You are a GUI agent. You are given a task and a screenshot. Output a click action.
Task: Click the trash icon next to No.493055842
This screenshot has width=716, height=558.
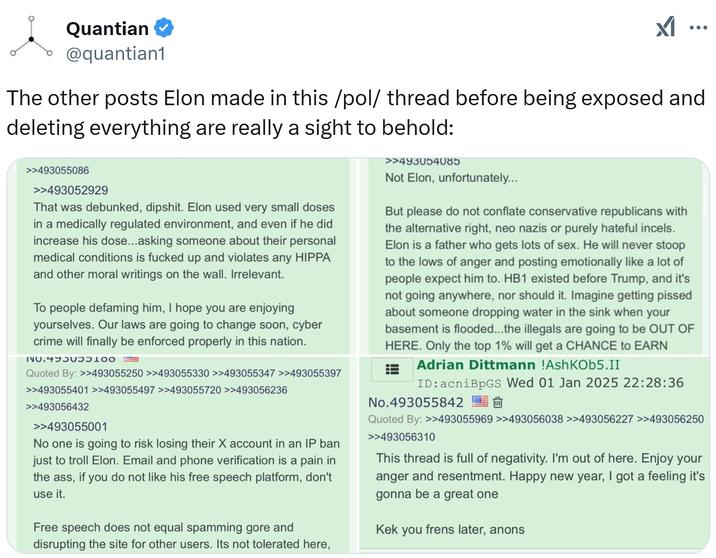coord(498,402)
